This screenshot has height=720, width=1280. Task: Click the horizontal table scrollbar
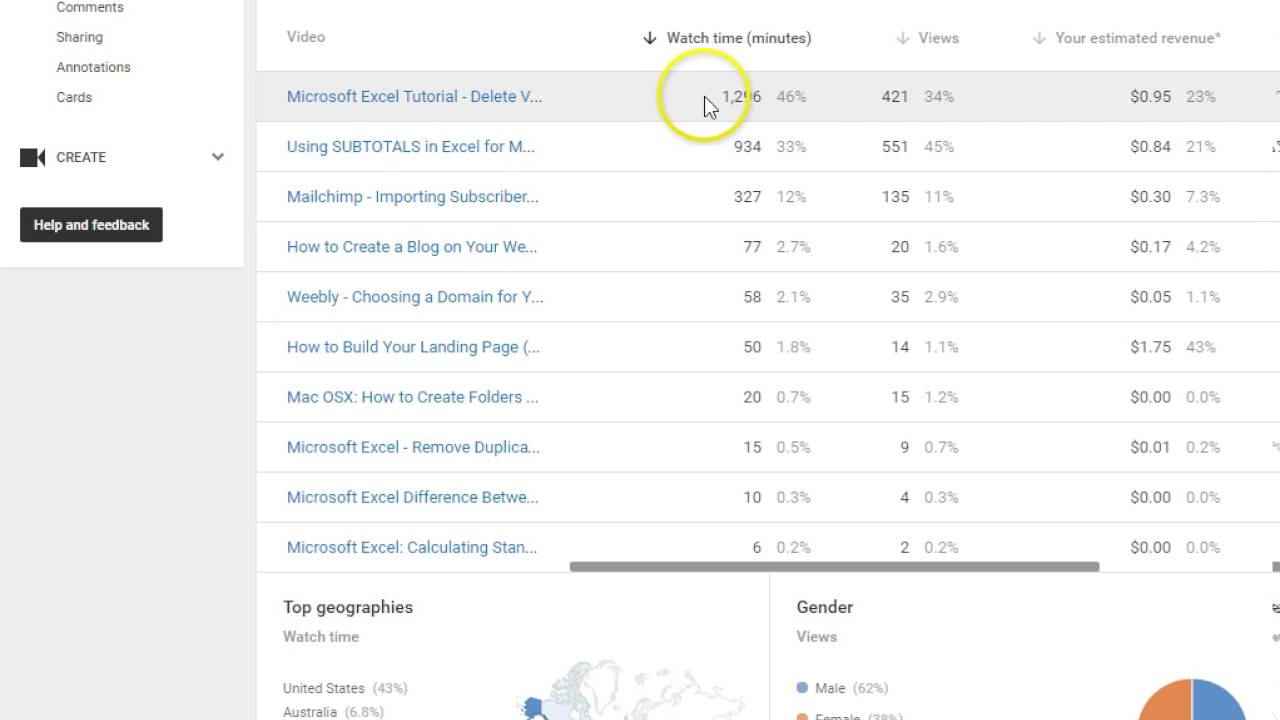tap(834, 567)
